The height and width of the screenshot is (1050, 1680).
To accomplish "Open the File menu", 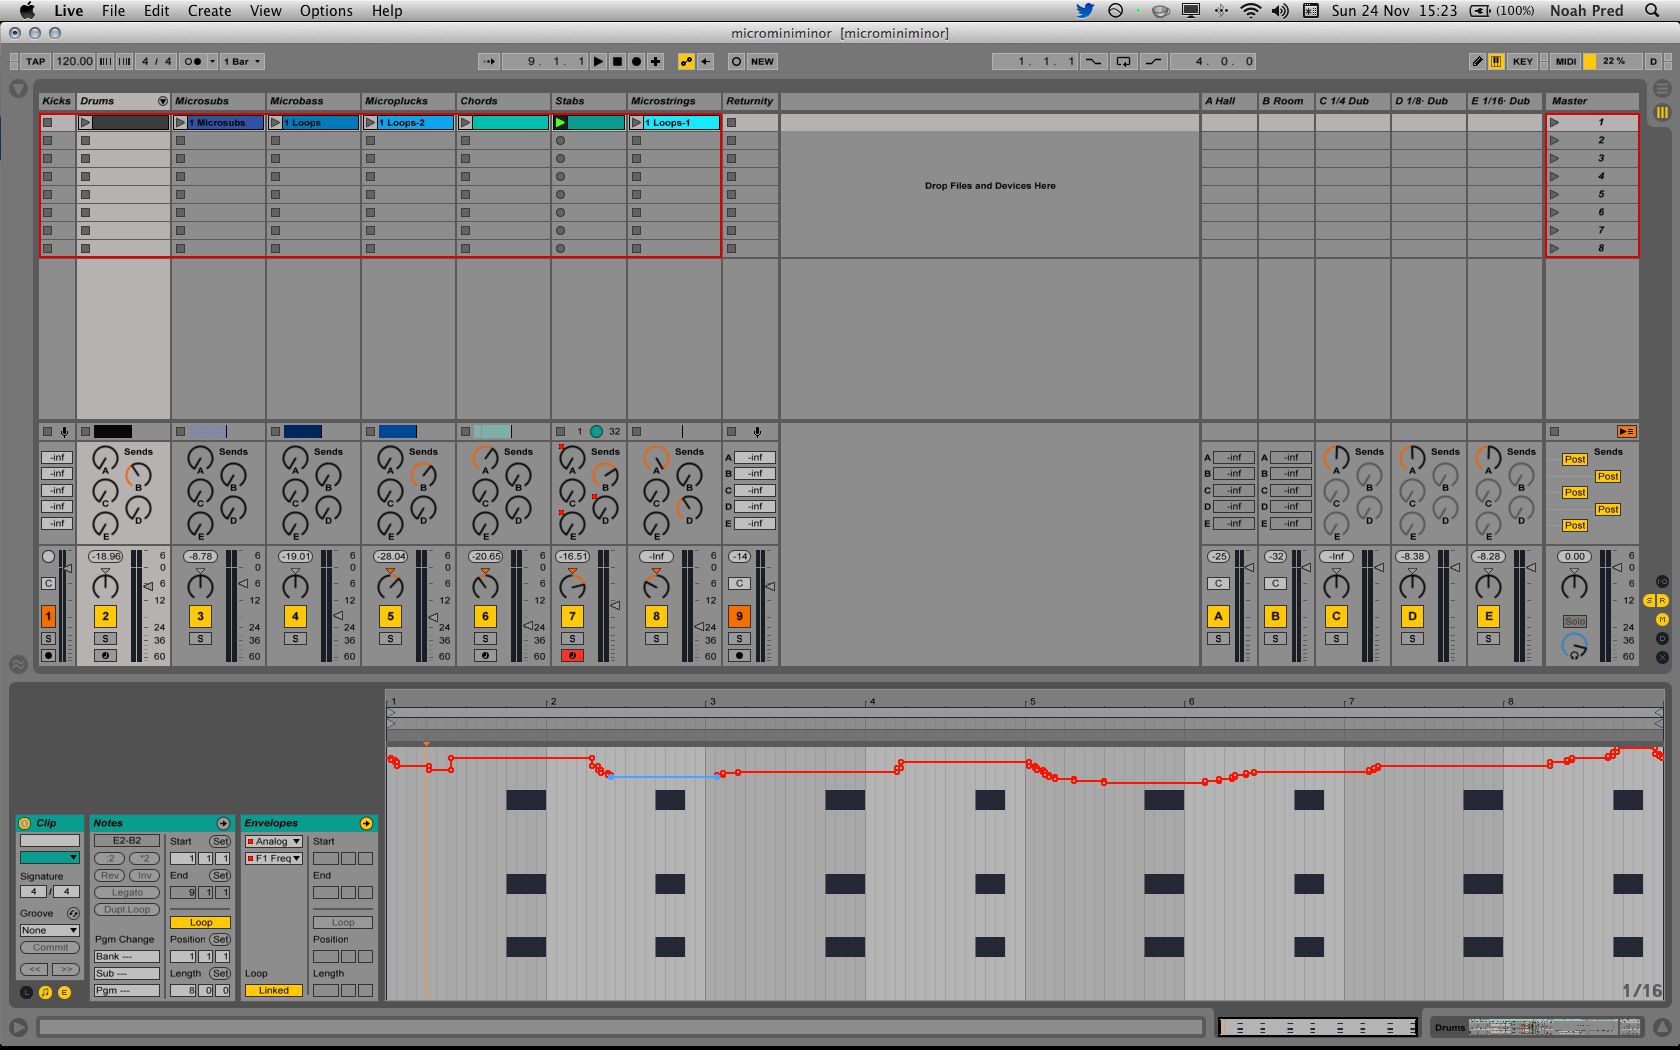I will [x=113, y=11].
